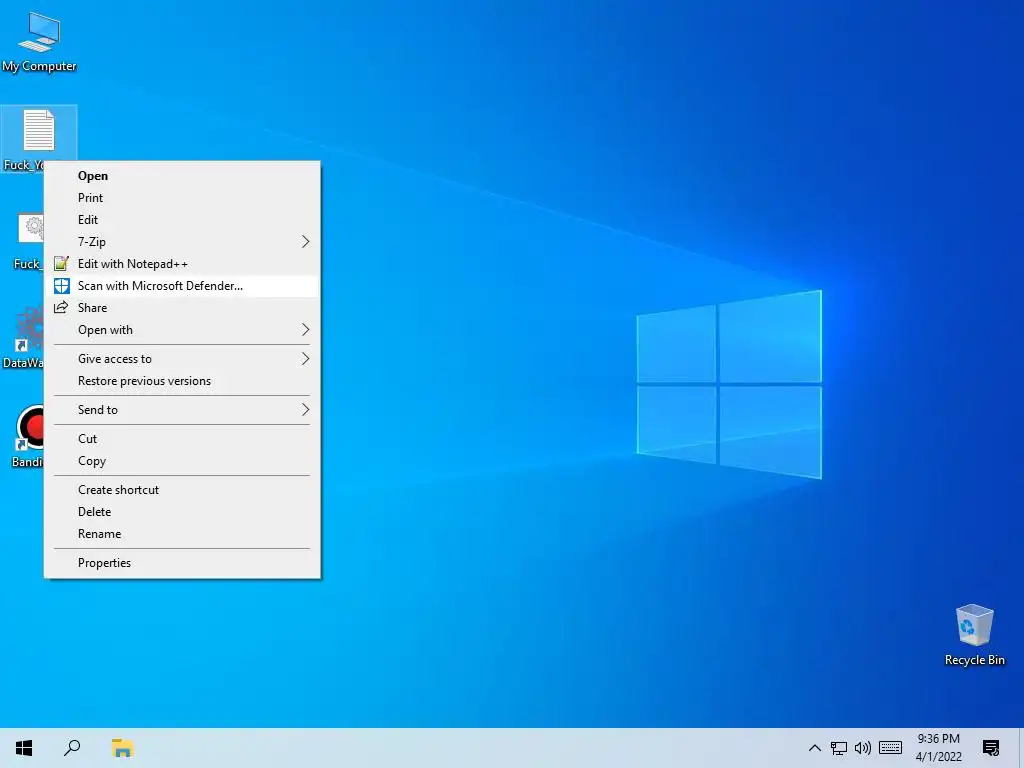Click the network status tray icon
1024x768 pixels.
839,748
